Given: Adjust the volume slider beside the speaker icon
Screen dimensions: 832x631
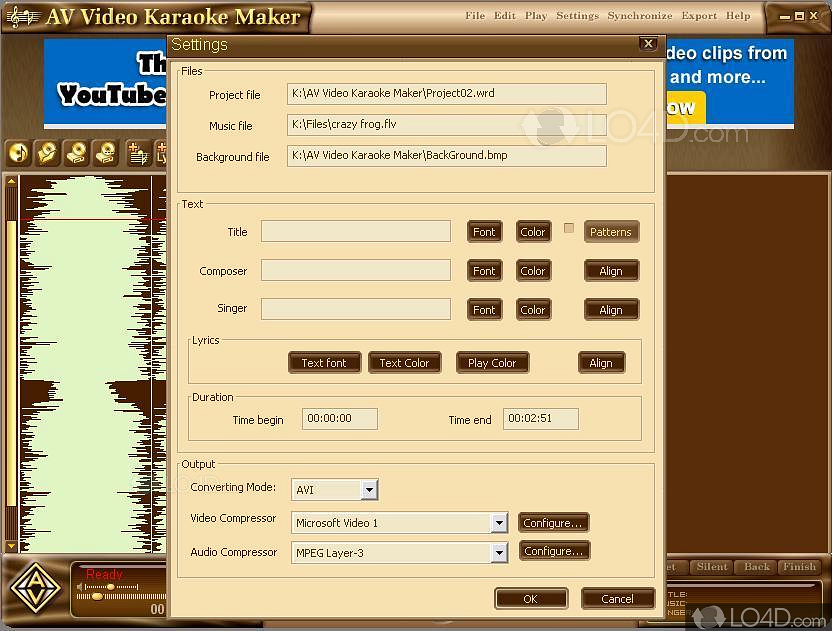Looking at the screenshot, I should point(110,587).
